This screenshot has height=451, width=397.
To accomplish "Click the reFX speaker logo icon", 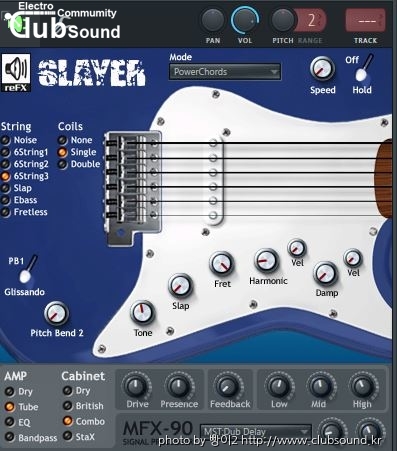I will [x=16, y=73].
